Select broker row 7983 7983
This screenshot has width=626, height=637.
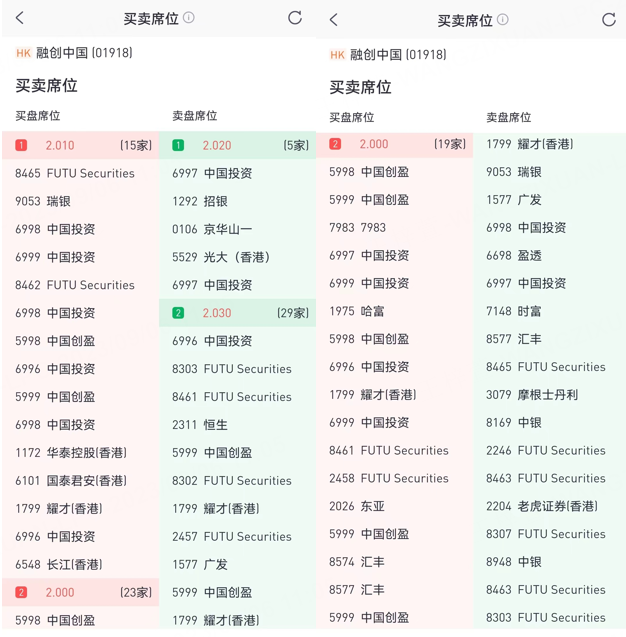tap(394, 228)
